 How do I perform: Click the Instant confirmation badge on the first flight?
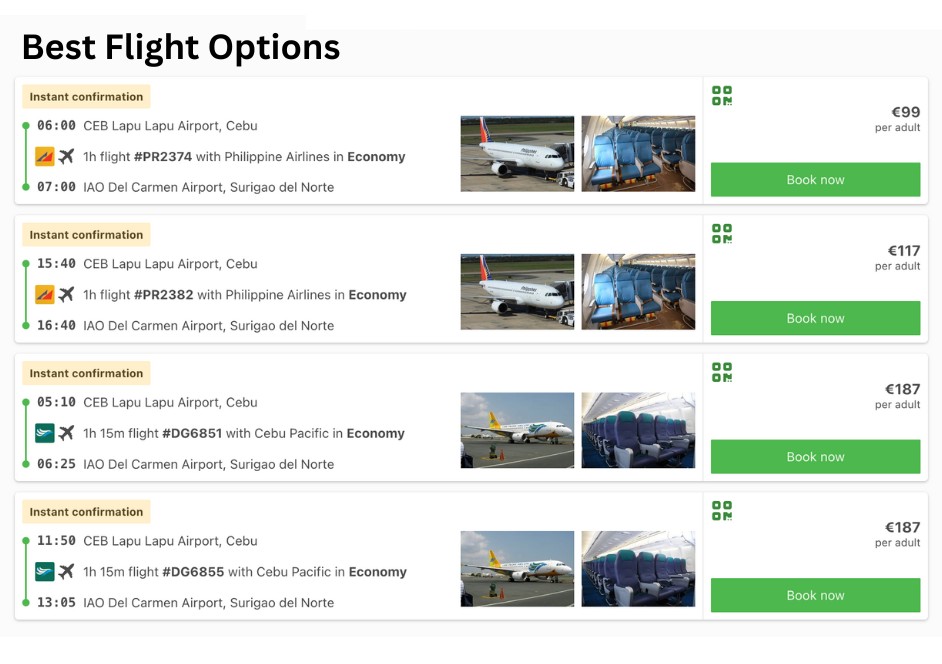(86, 96)
